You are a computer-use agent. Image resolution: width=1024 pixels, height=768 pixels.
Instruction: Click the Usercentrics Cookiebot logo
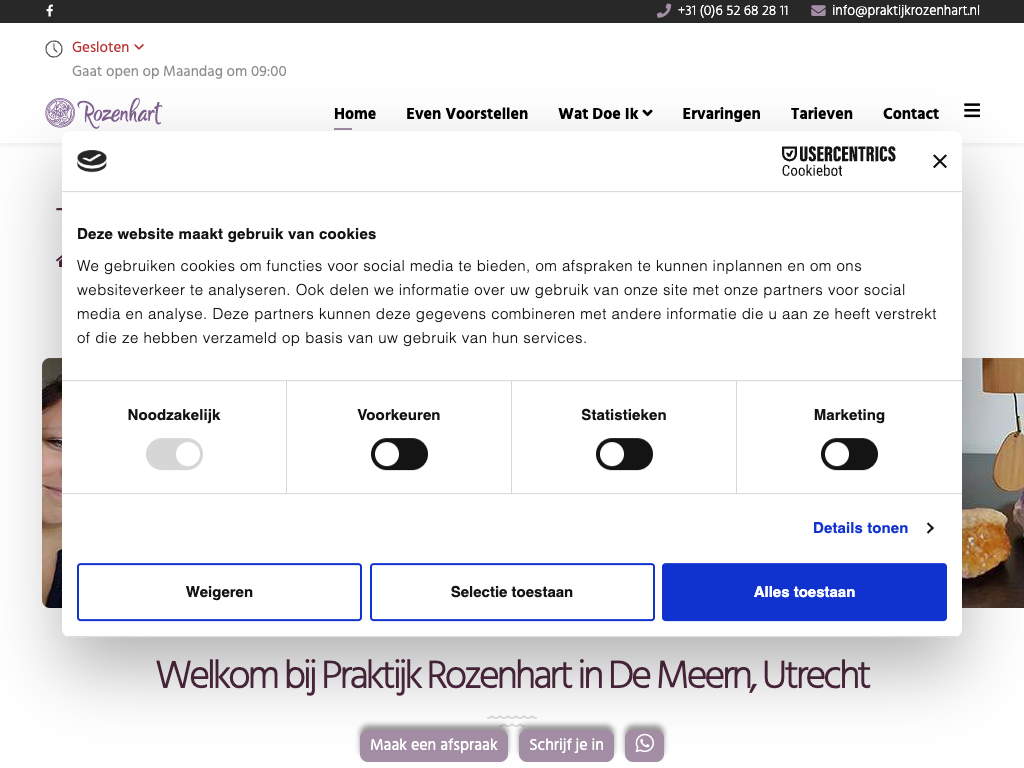839,161
